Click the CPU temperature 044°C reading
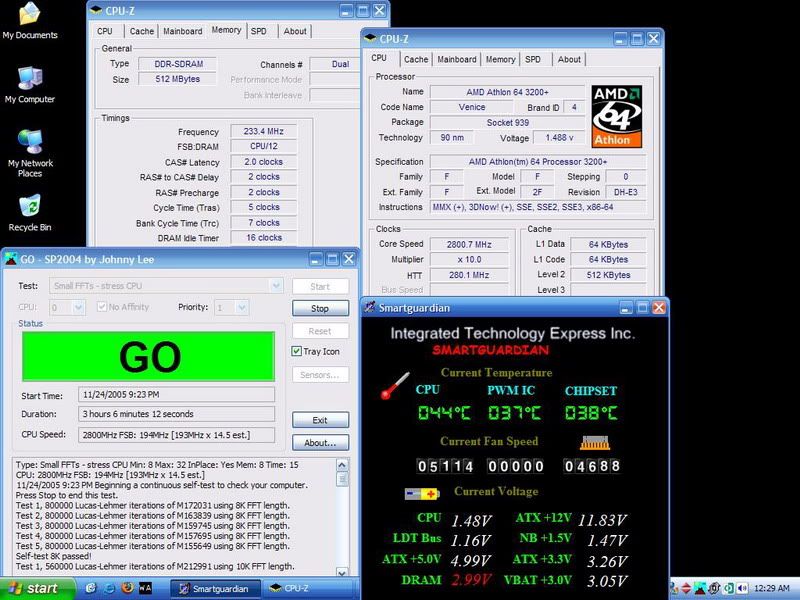Image resolution: width=800 pixels, height=600 pixels. 444,412
